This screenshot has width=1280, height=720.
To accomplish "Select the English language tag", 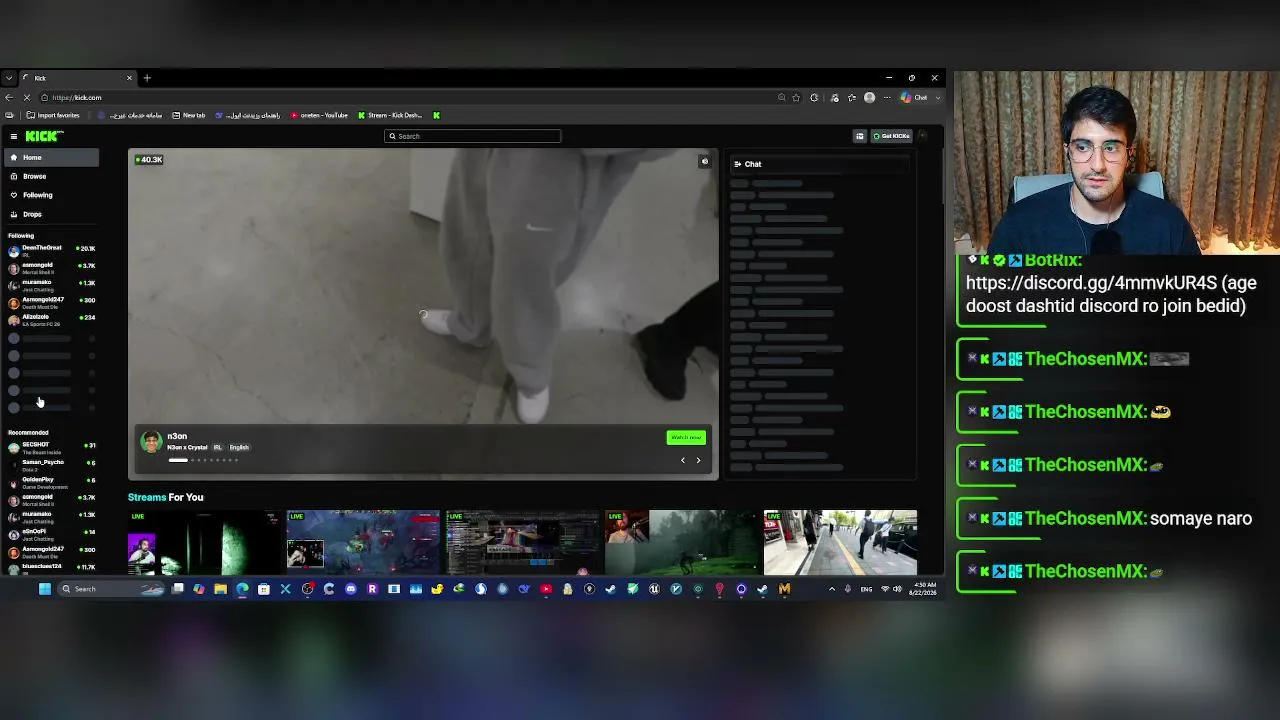I will pyautogui.click(x=239, y=447).
